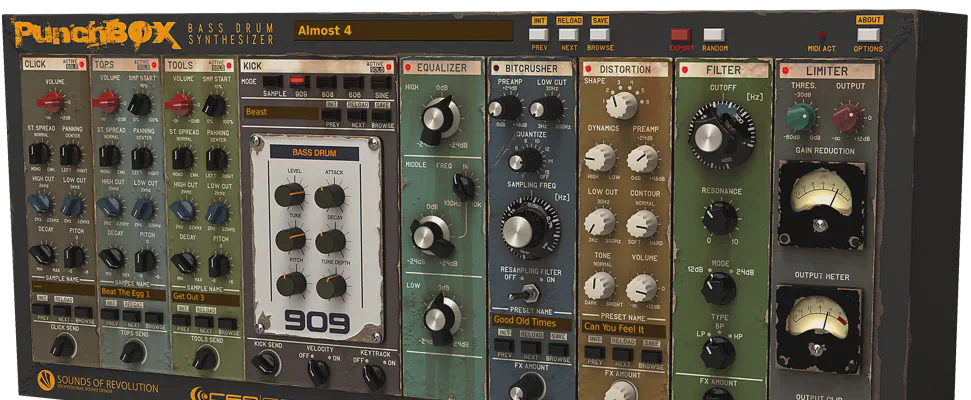Viewport: 971px width, 400px height.
Task: Click the Options button under About
Action: coord(868,36)
